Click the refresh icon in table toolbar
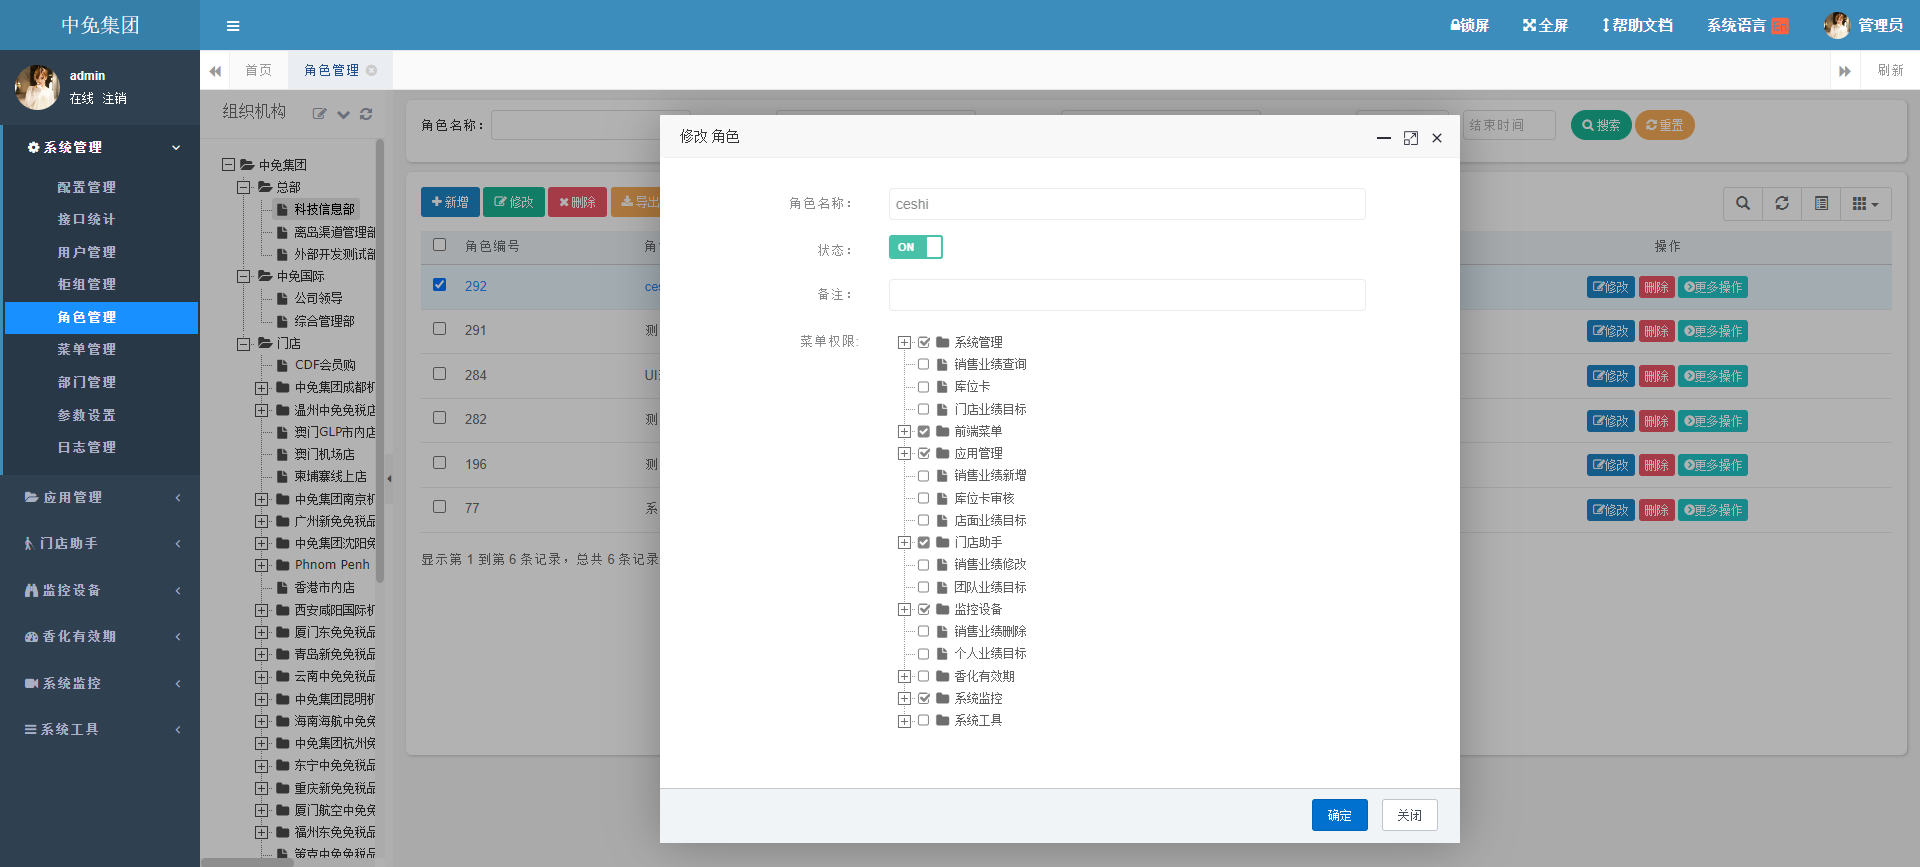Screen dimensions: 1920x867 pyautogui.click(x=1782, y=204)
